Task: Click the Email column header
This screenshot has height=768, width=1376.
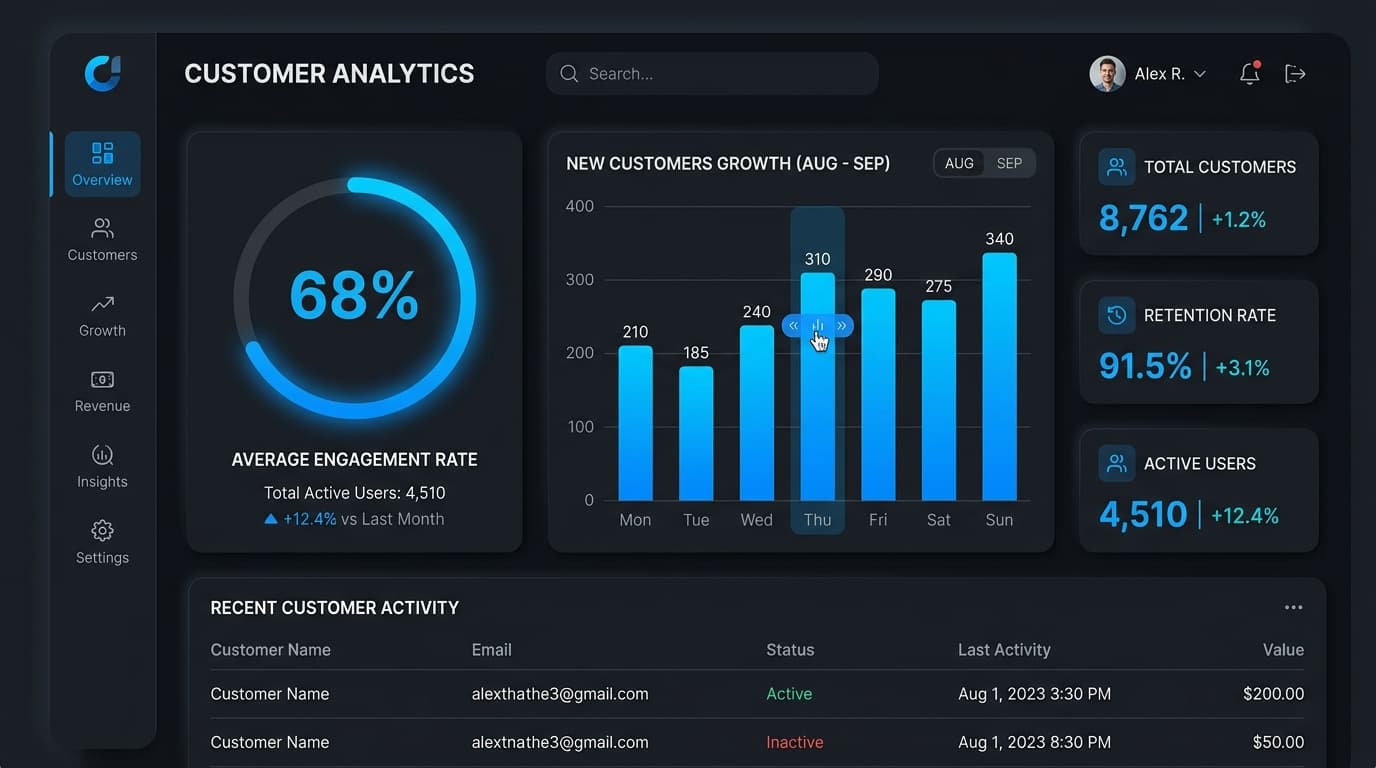Action: tap(491, 650)
